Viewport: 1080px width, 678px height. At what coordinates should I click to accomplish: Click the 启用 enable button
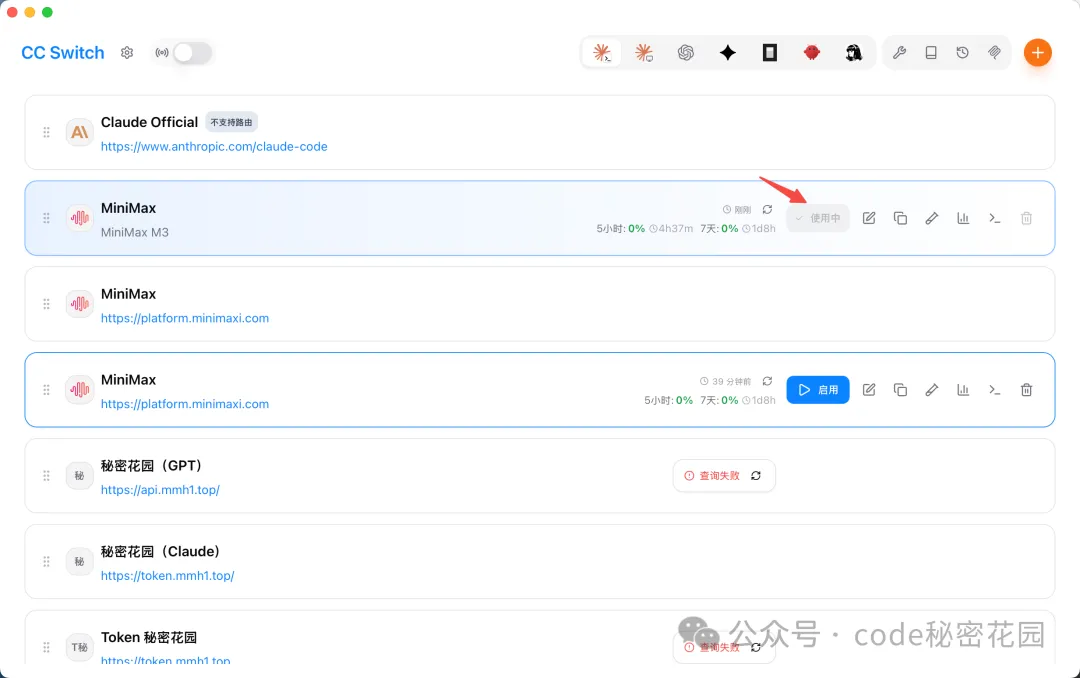pyautogui.click(x=818, y=390)
